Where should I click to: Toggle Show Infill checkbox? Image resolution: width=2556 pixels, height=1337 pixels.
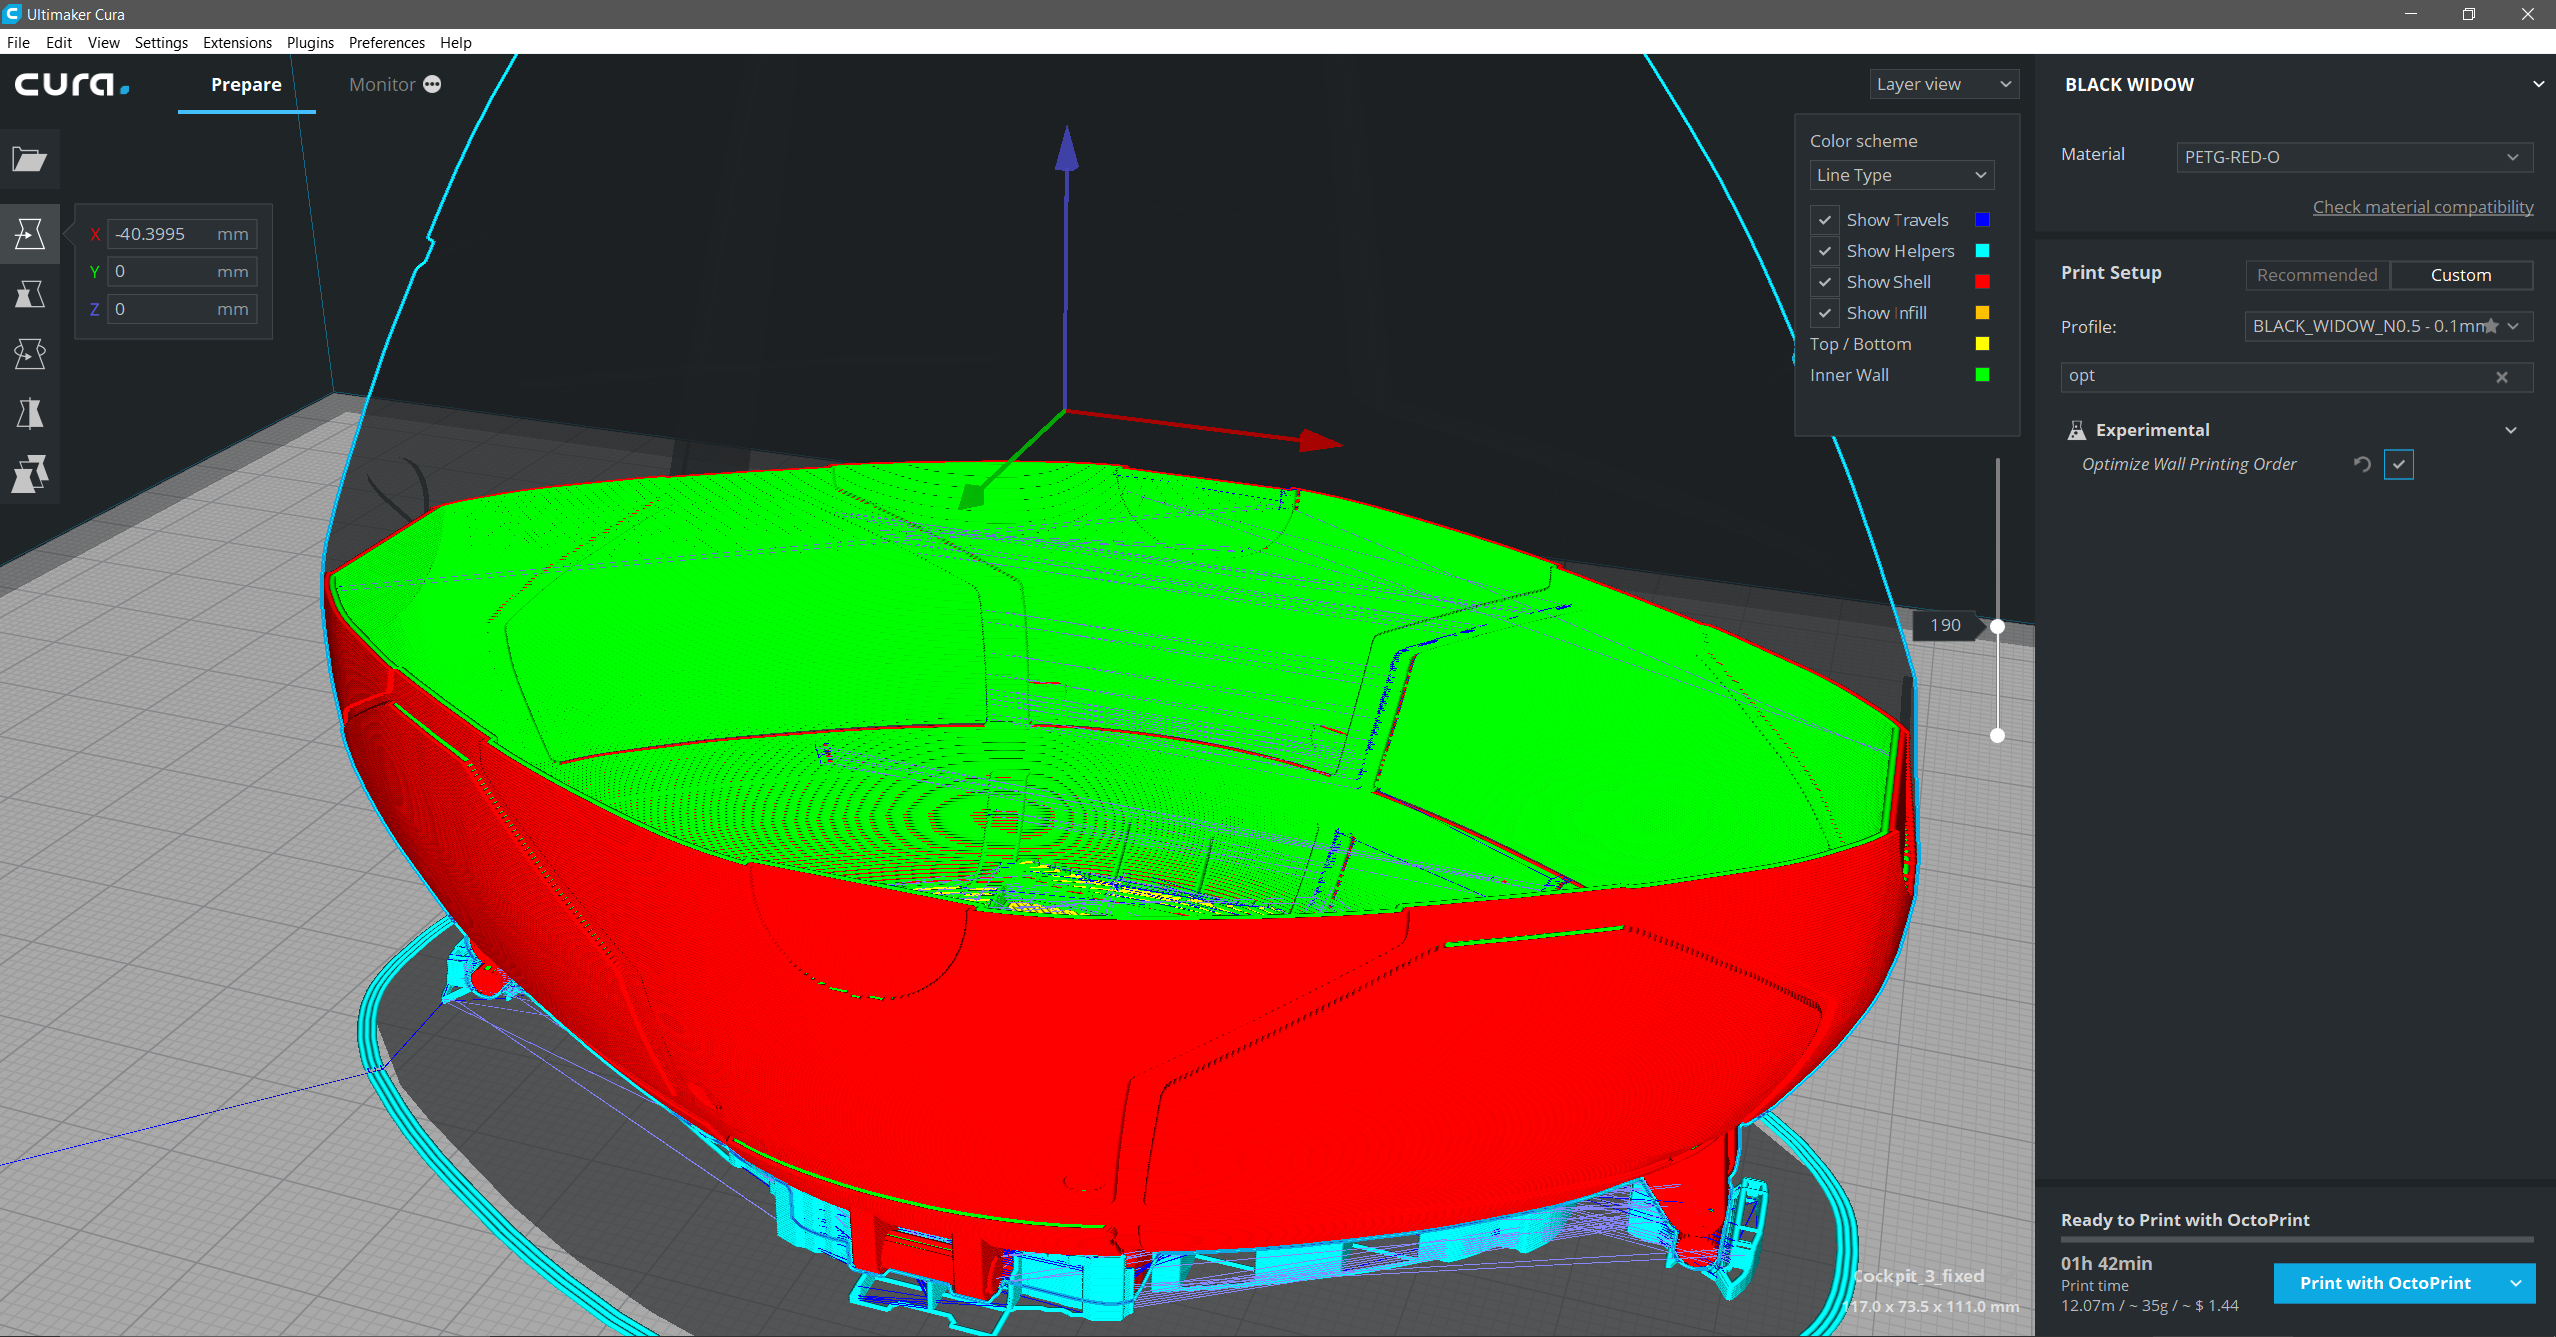[1825, 313]
